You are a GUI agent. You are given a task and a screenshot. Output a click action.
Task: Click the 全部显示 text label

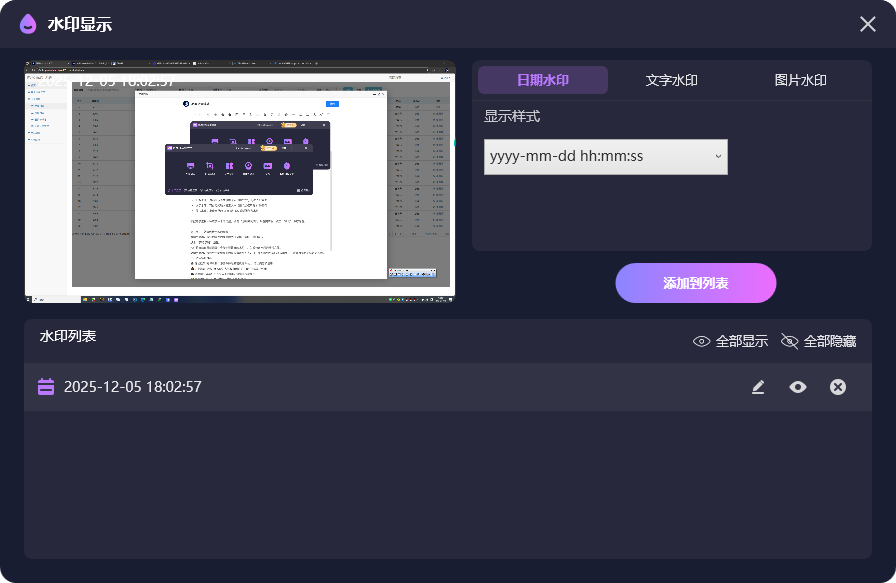point(742,341)
